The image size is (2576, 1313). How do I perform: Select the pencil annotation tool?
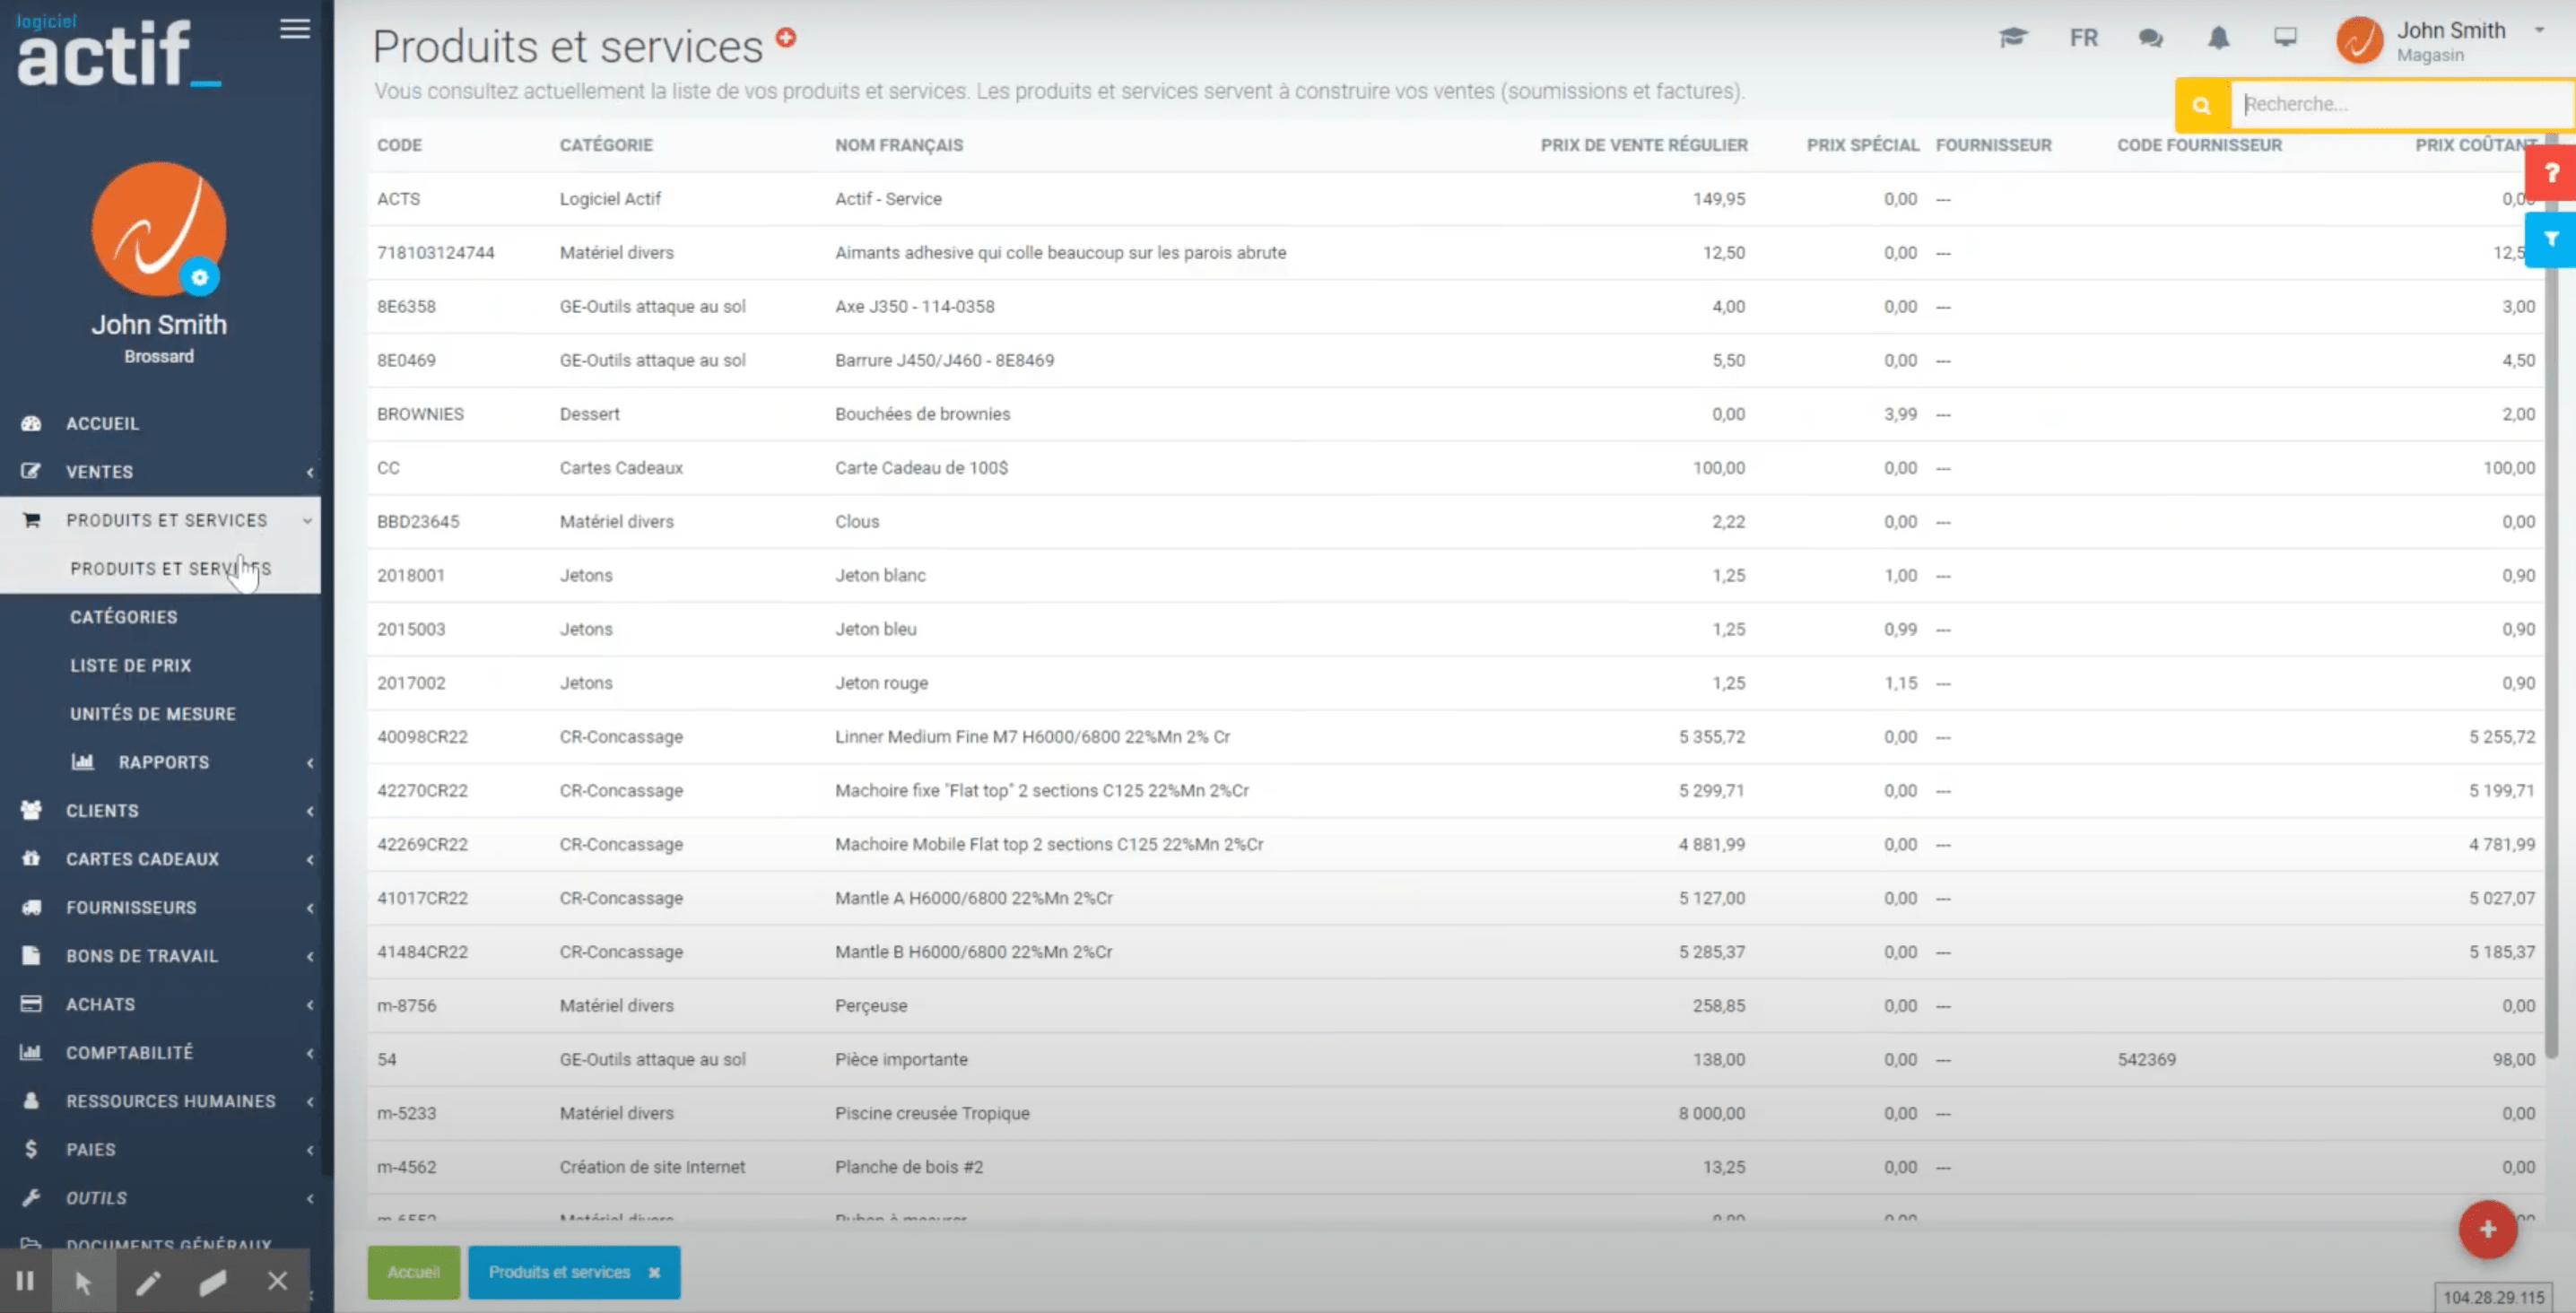[x=148, y=1281]
